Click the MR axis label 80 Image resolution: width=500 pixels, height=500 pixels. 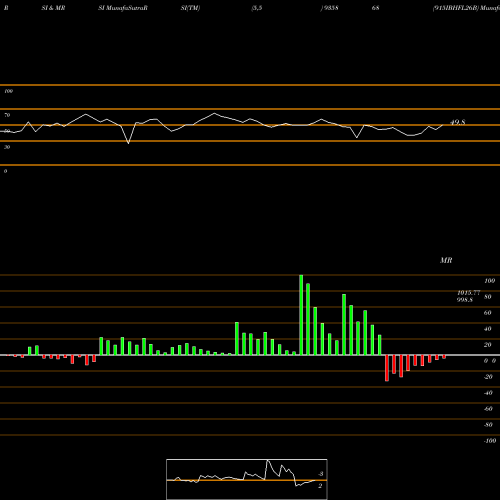pyautogui.click(x=487, y=297)
